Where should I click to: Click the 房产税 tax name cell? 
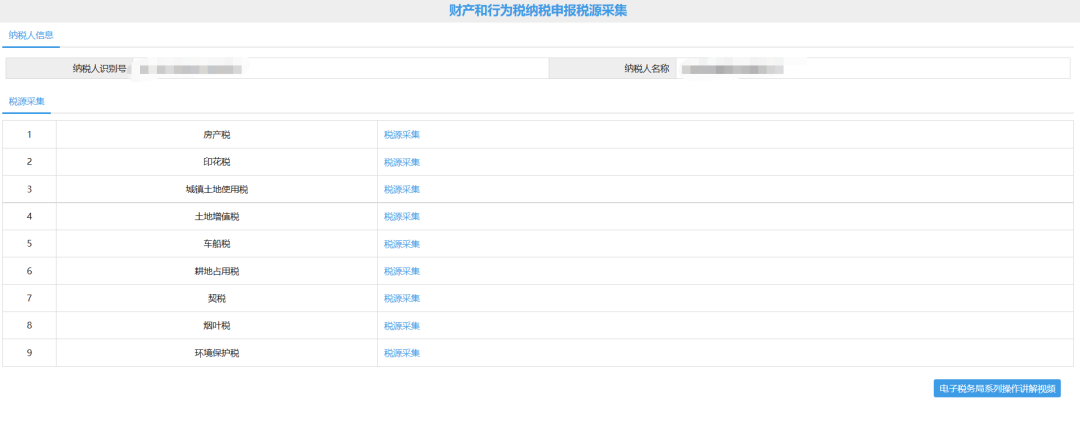pyautogui.click(x=216, y=135)
